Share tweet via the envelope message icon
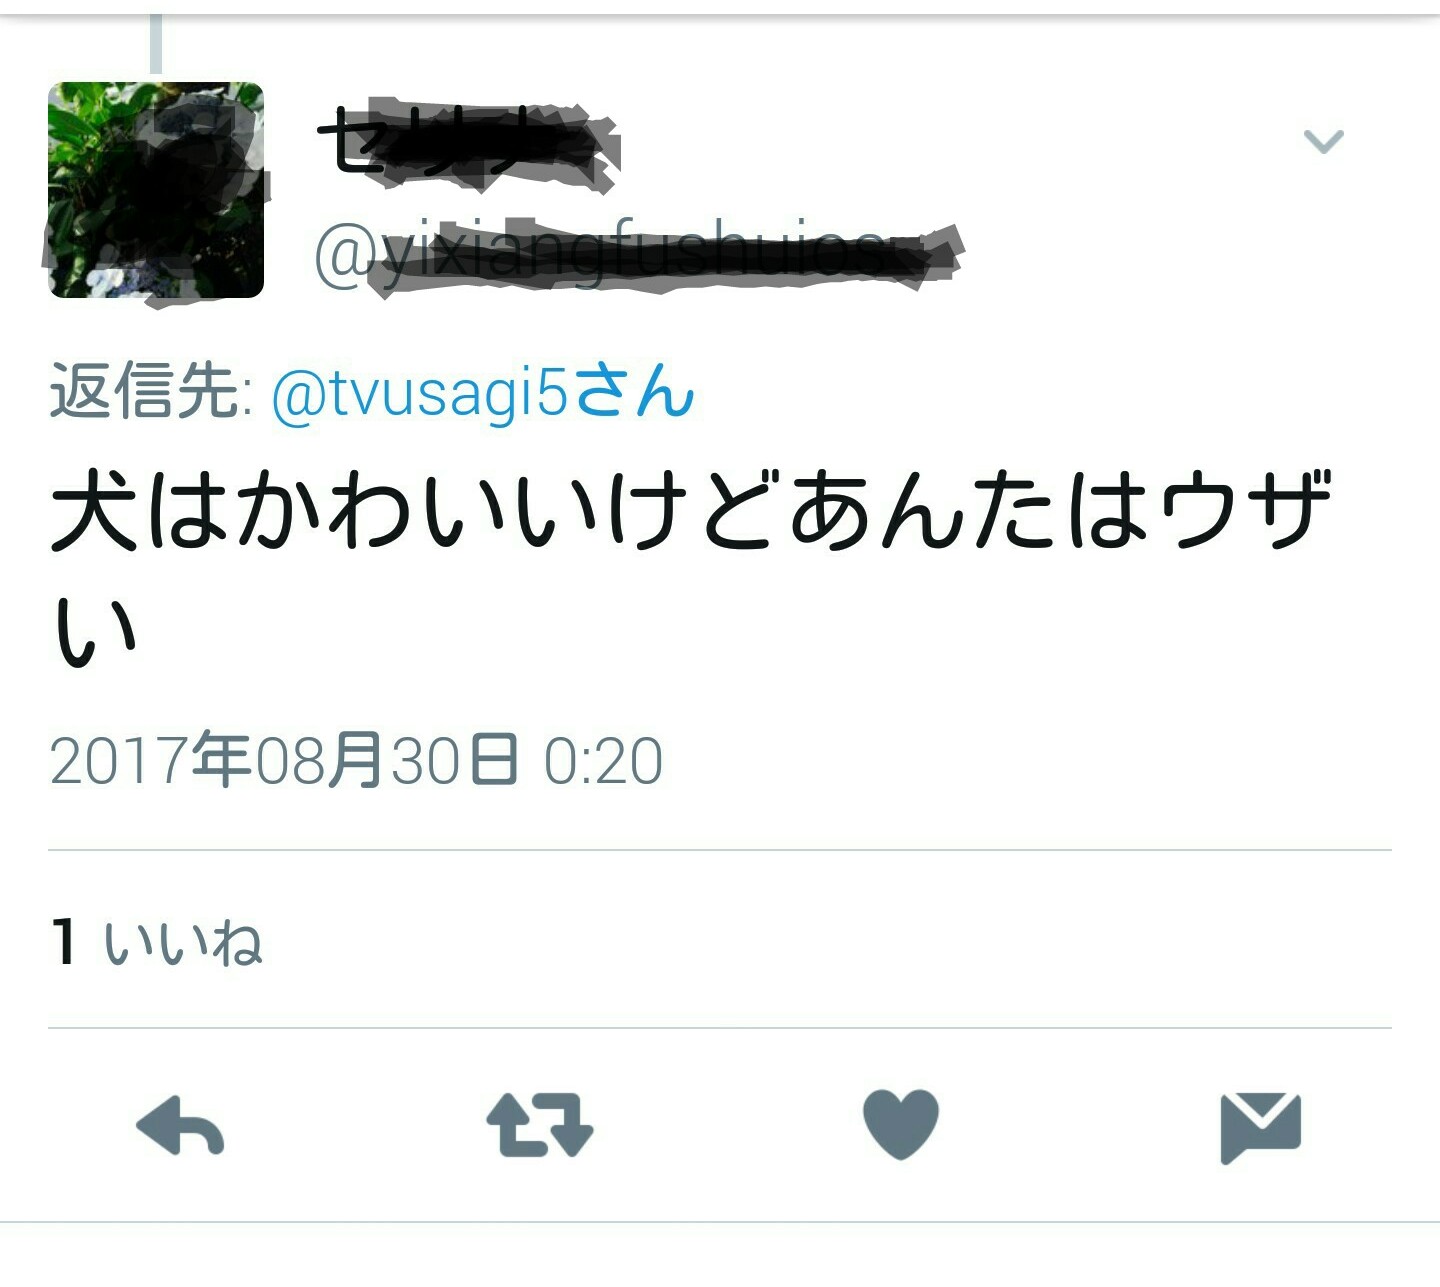1440x1287 pixels. point(1260,1128)
